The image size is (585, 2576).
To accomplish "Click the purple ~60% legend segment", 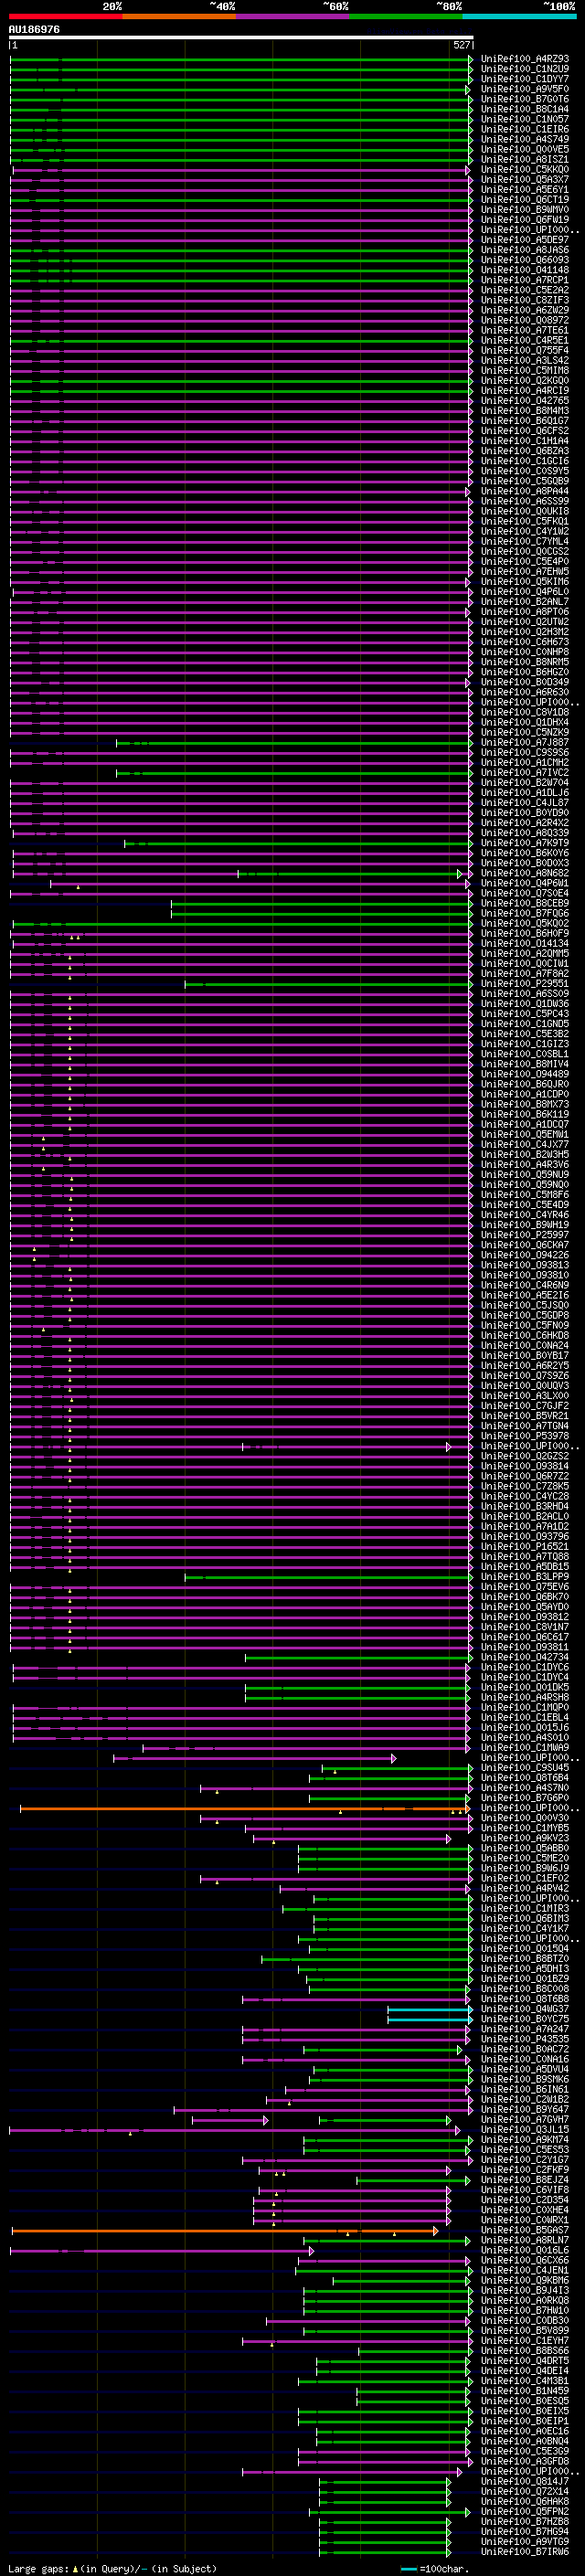I will coord(293,16).
